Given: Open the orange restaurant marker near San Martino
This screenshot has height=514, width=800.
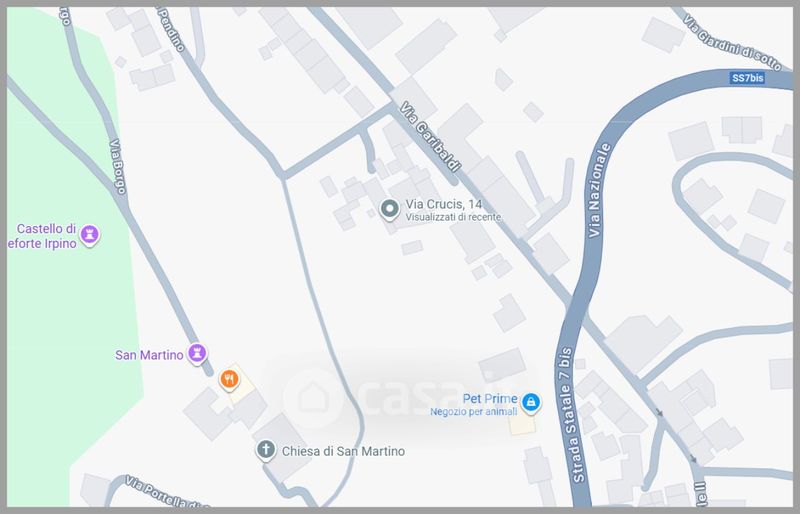Looking at the screenshot, I should point(229,380).
